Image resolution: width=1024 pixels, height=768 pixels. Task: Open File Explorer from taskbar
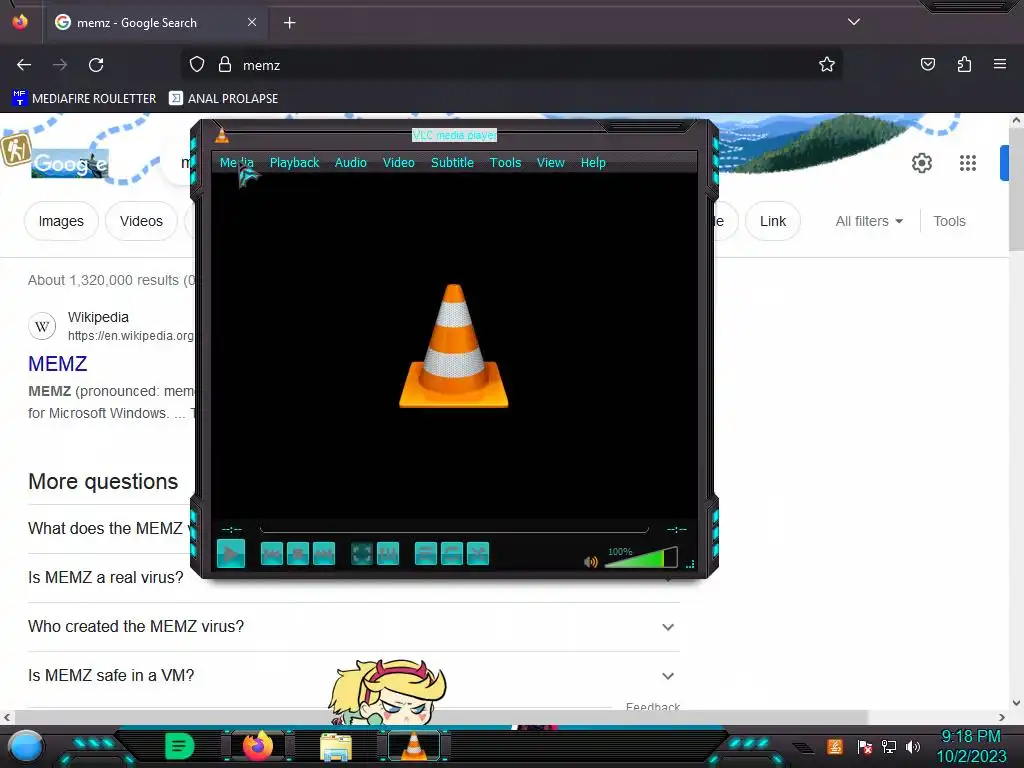pyautogui.click(x=336, y=747)
